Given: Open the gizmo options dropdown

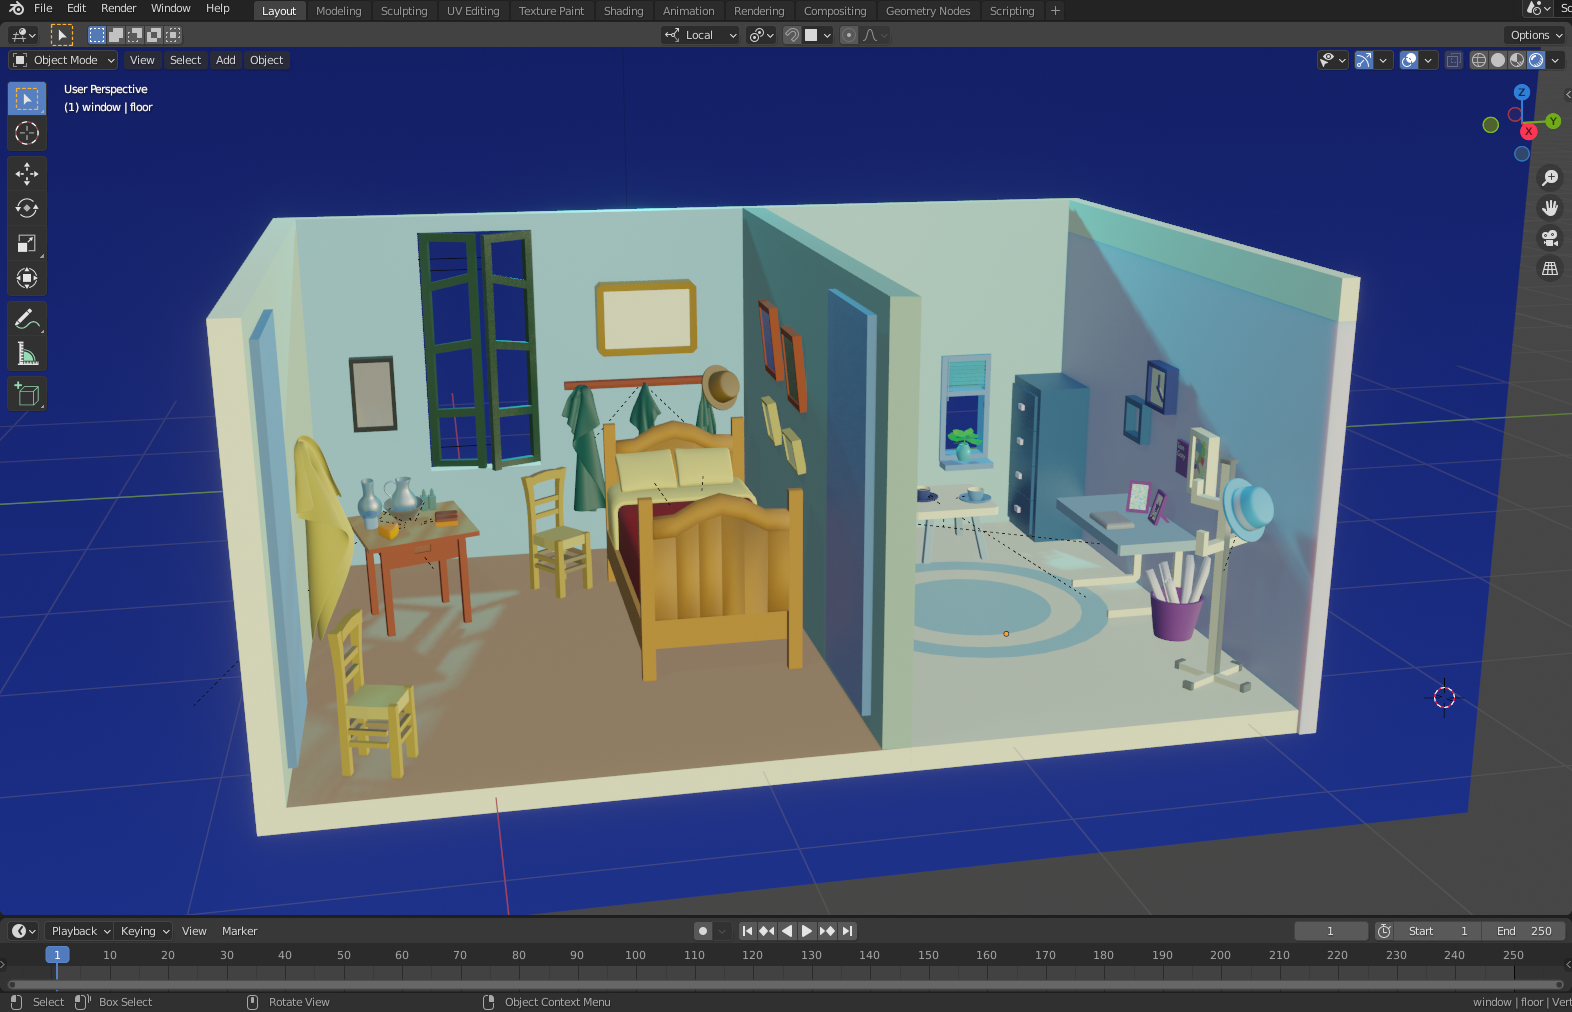Looking at the screenshot, I should tap(1384, 60).
